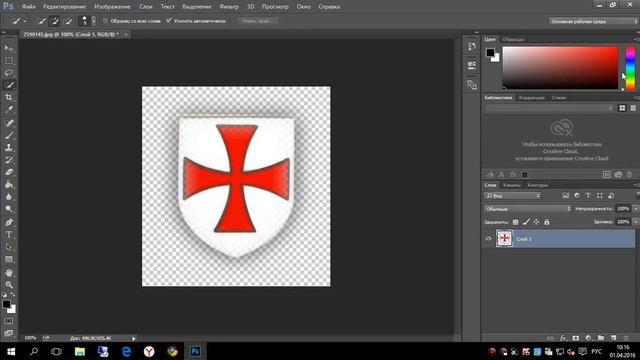Click the New selection mode icon
640x360 pixels.
pos(42,21)
